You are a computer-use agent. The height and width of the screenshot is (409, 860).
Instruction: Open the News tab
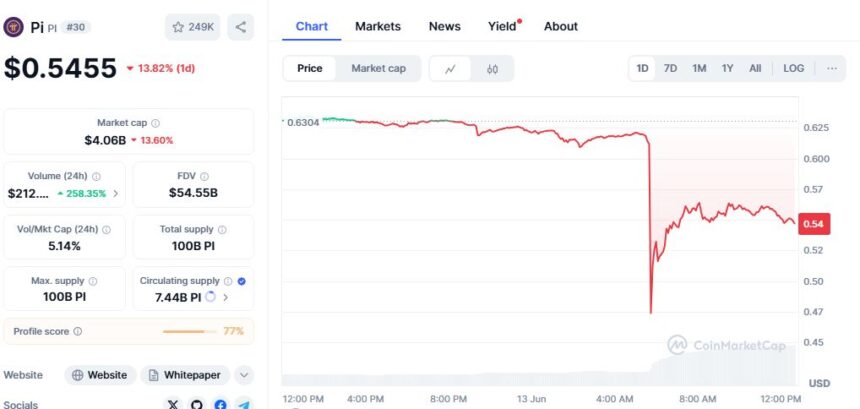pos(444,26)
